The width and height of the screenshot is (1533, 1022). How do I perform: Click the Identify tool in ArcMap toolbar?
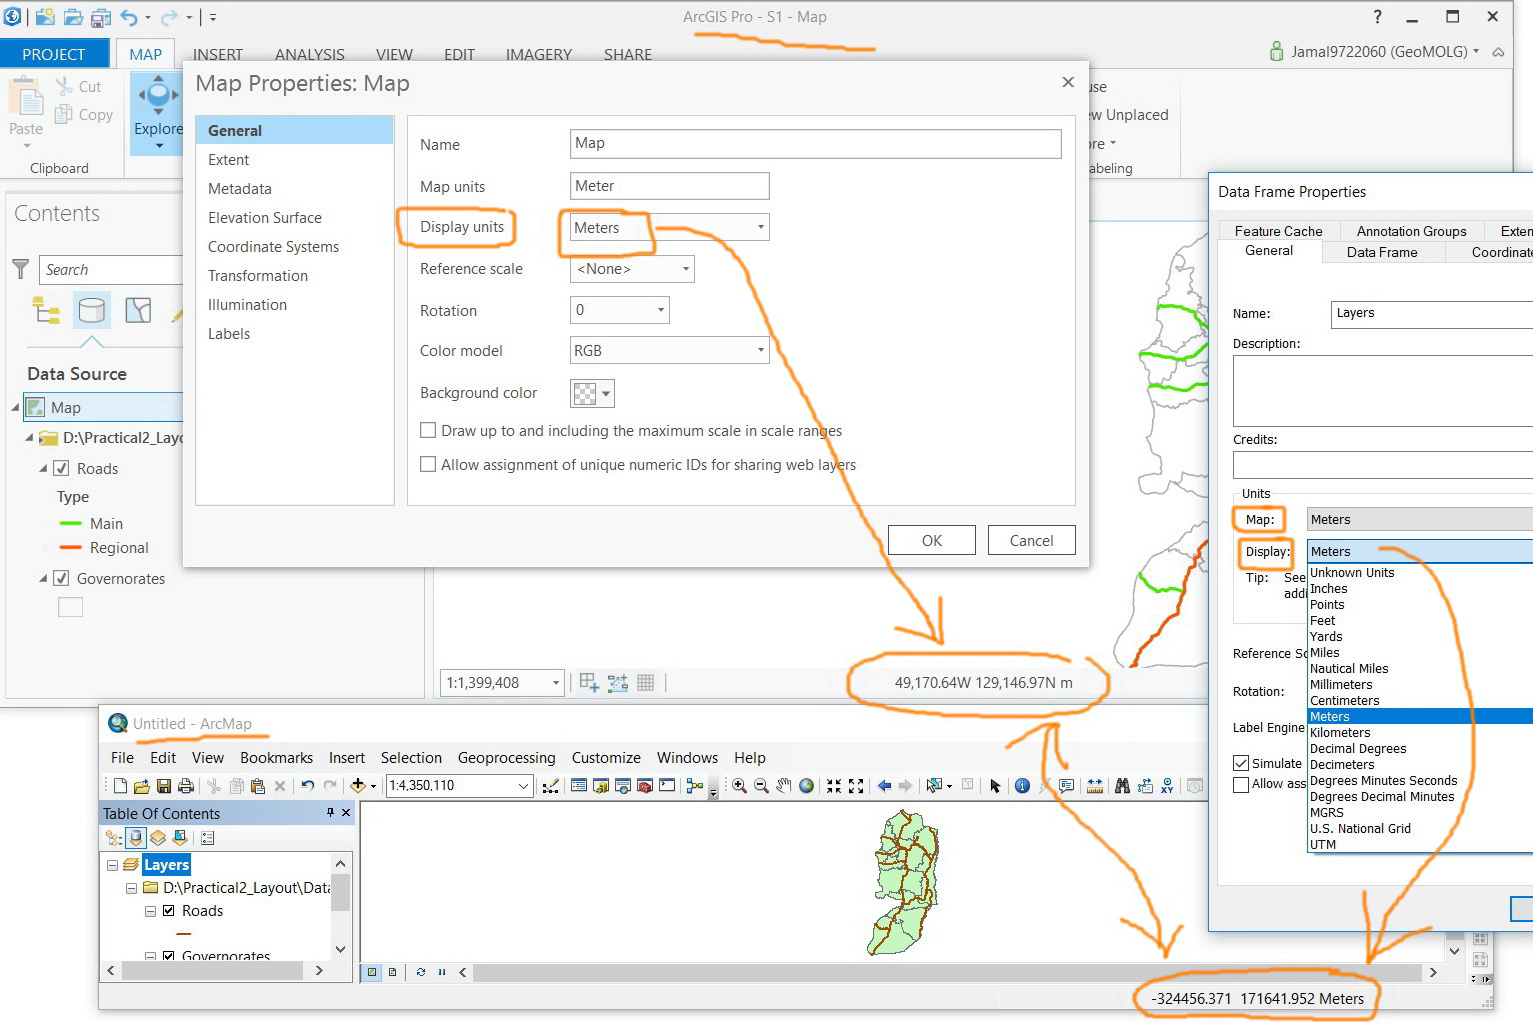point(1022,786)
